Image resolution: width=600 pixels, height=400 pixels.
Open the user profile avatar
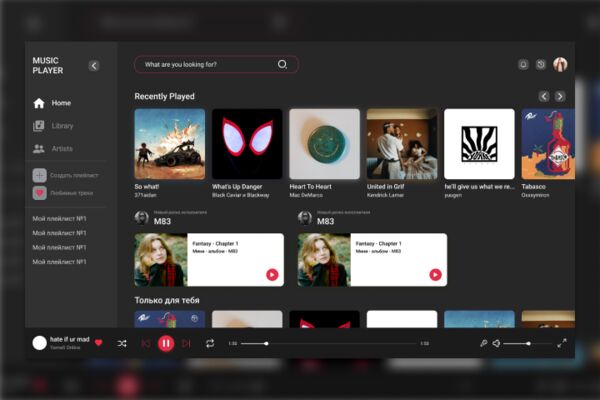pyautogui.click(x=560, y=64)
